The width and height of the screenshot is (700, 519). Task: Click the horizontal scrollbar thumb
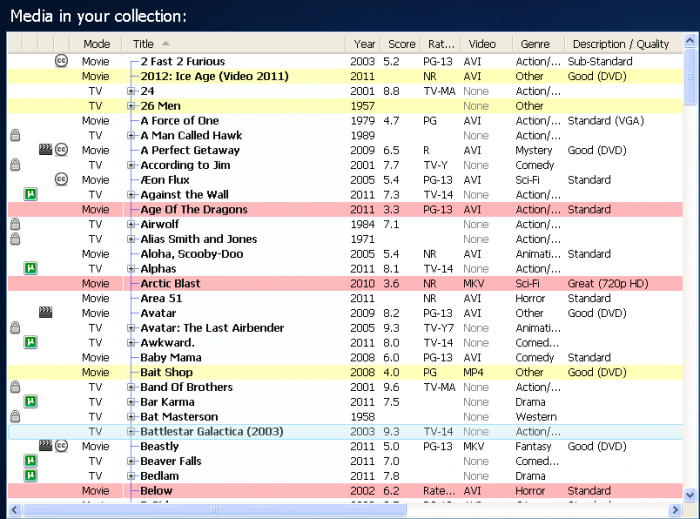tap(214, 509)
